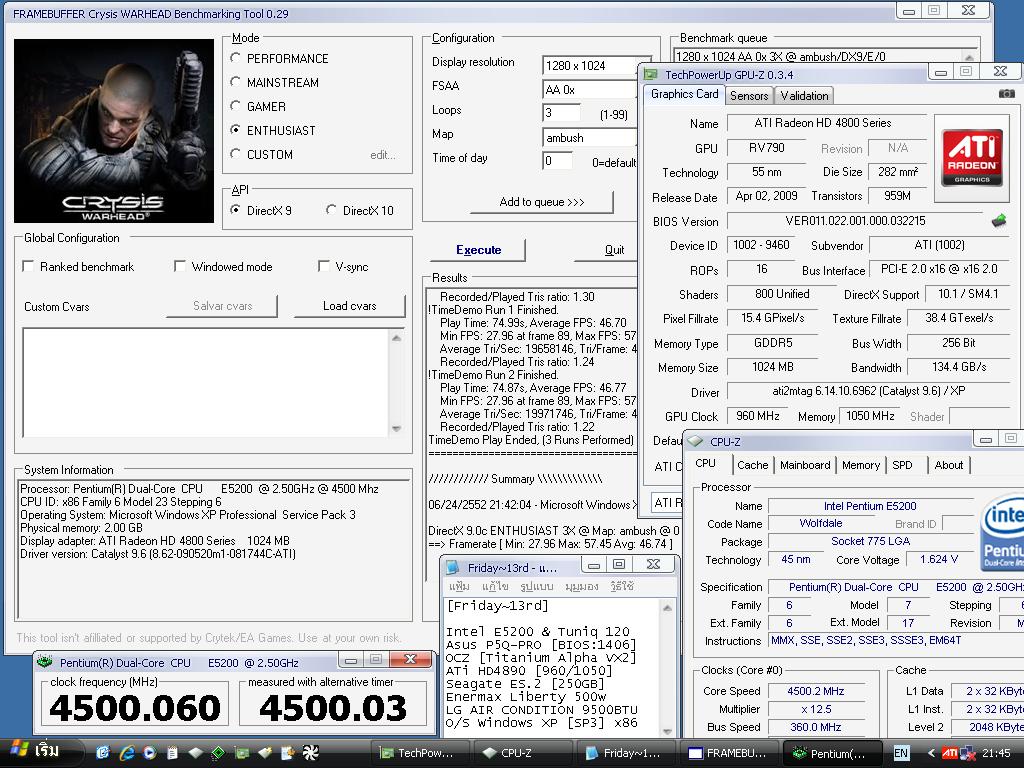
Task: Click the green graphics card quick launch icon
Action: [241, 753]
